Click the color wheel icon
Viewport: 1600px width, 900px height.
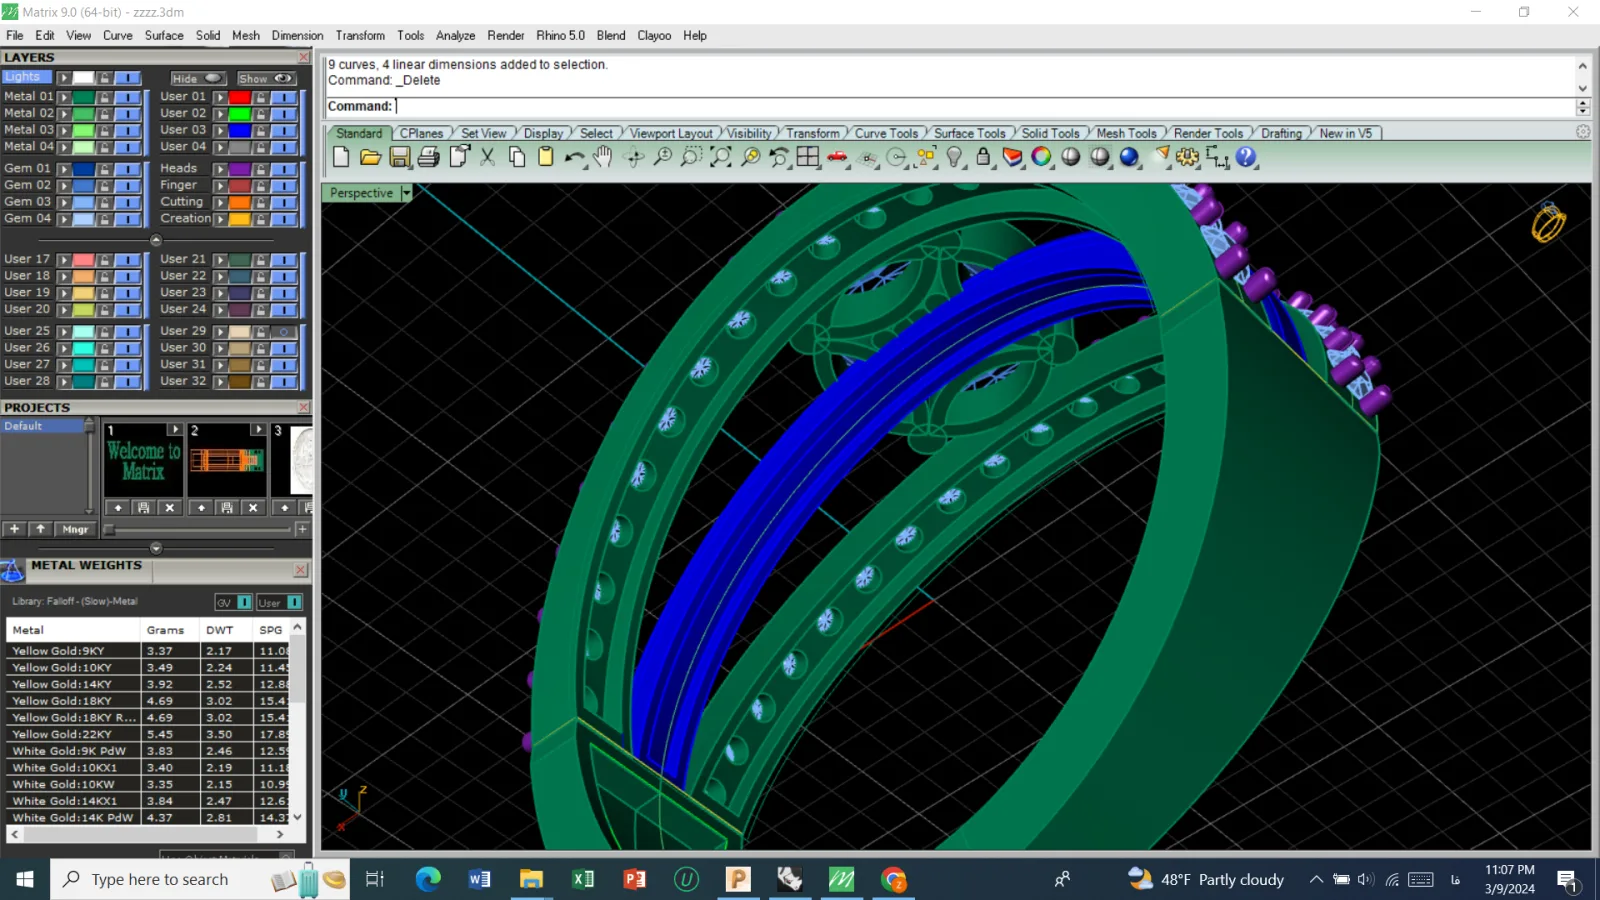coord(1041,157)
